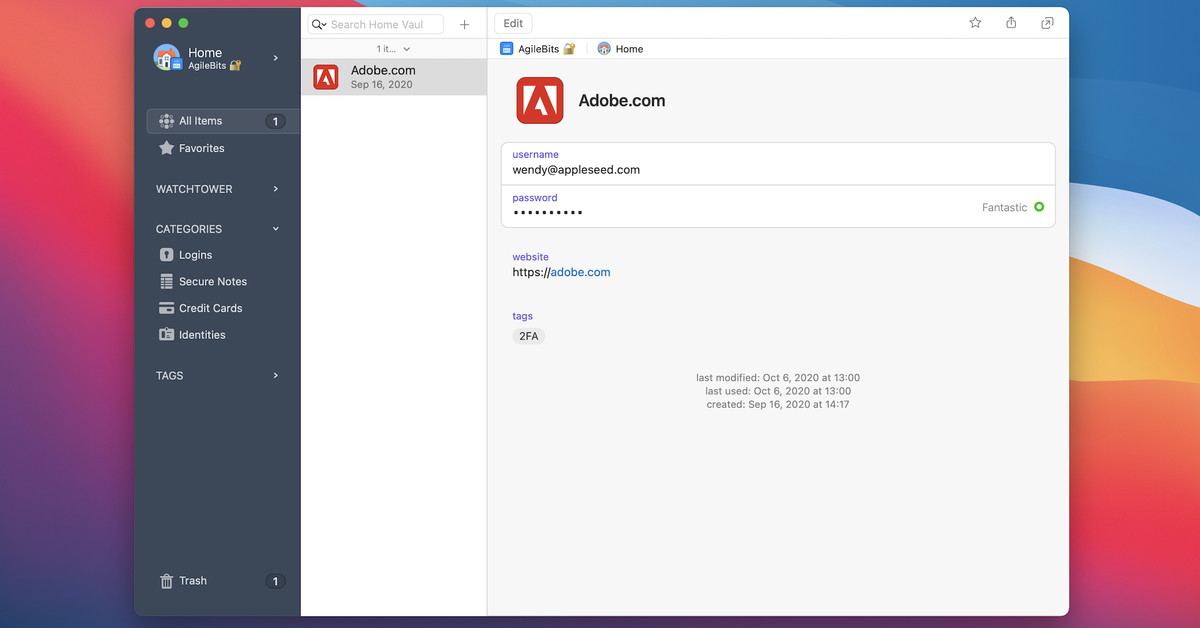Collapse the CATEGORIES section
Viewport: 1200px width, 628px height.
tap(276, 229)
